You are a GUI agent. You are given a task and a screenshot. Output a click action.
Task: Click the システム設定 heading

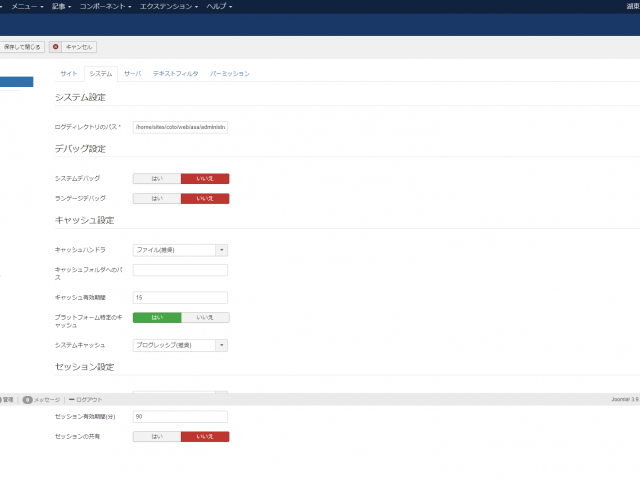[80, 98]
